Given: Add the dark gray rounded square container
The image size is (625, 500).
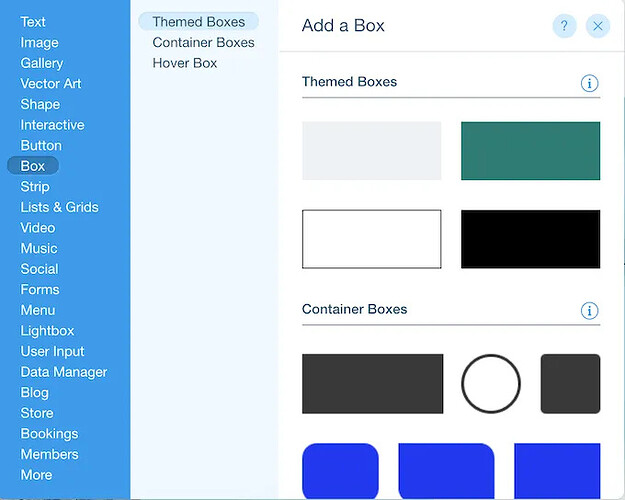Looking at the screenshot, I should tap(570, 384).
